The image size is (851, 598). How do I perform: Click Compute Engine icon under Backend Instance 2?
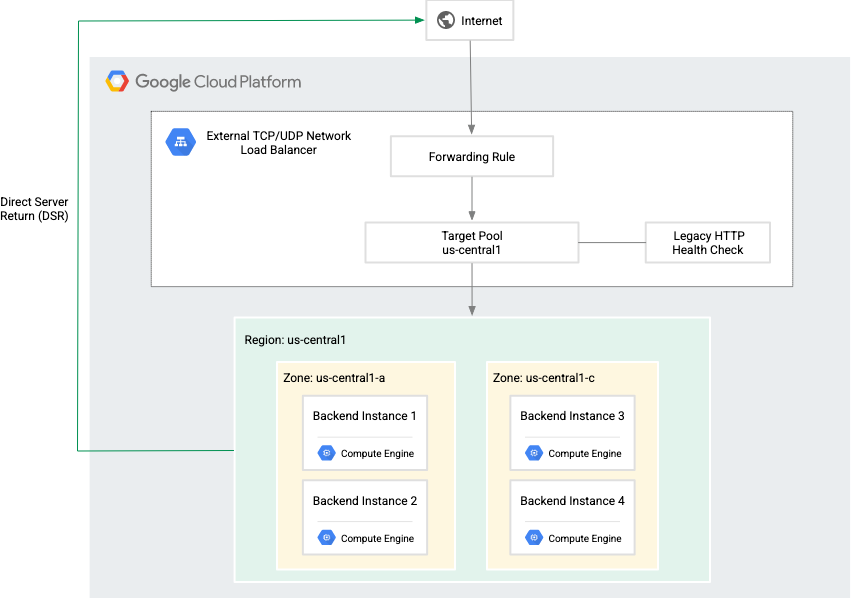pyautogui.click(x=326, y=538)
